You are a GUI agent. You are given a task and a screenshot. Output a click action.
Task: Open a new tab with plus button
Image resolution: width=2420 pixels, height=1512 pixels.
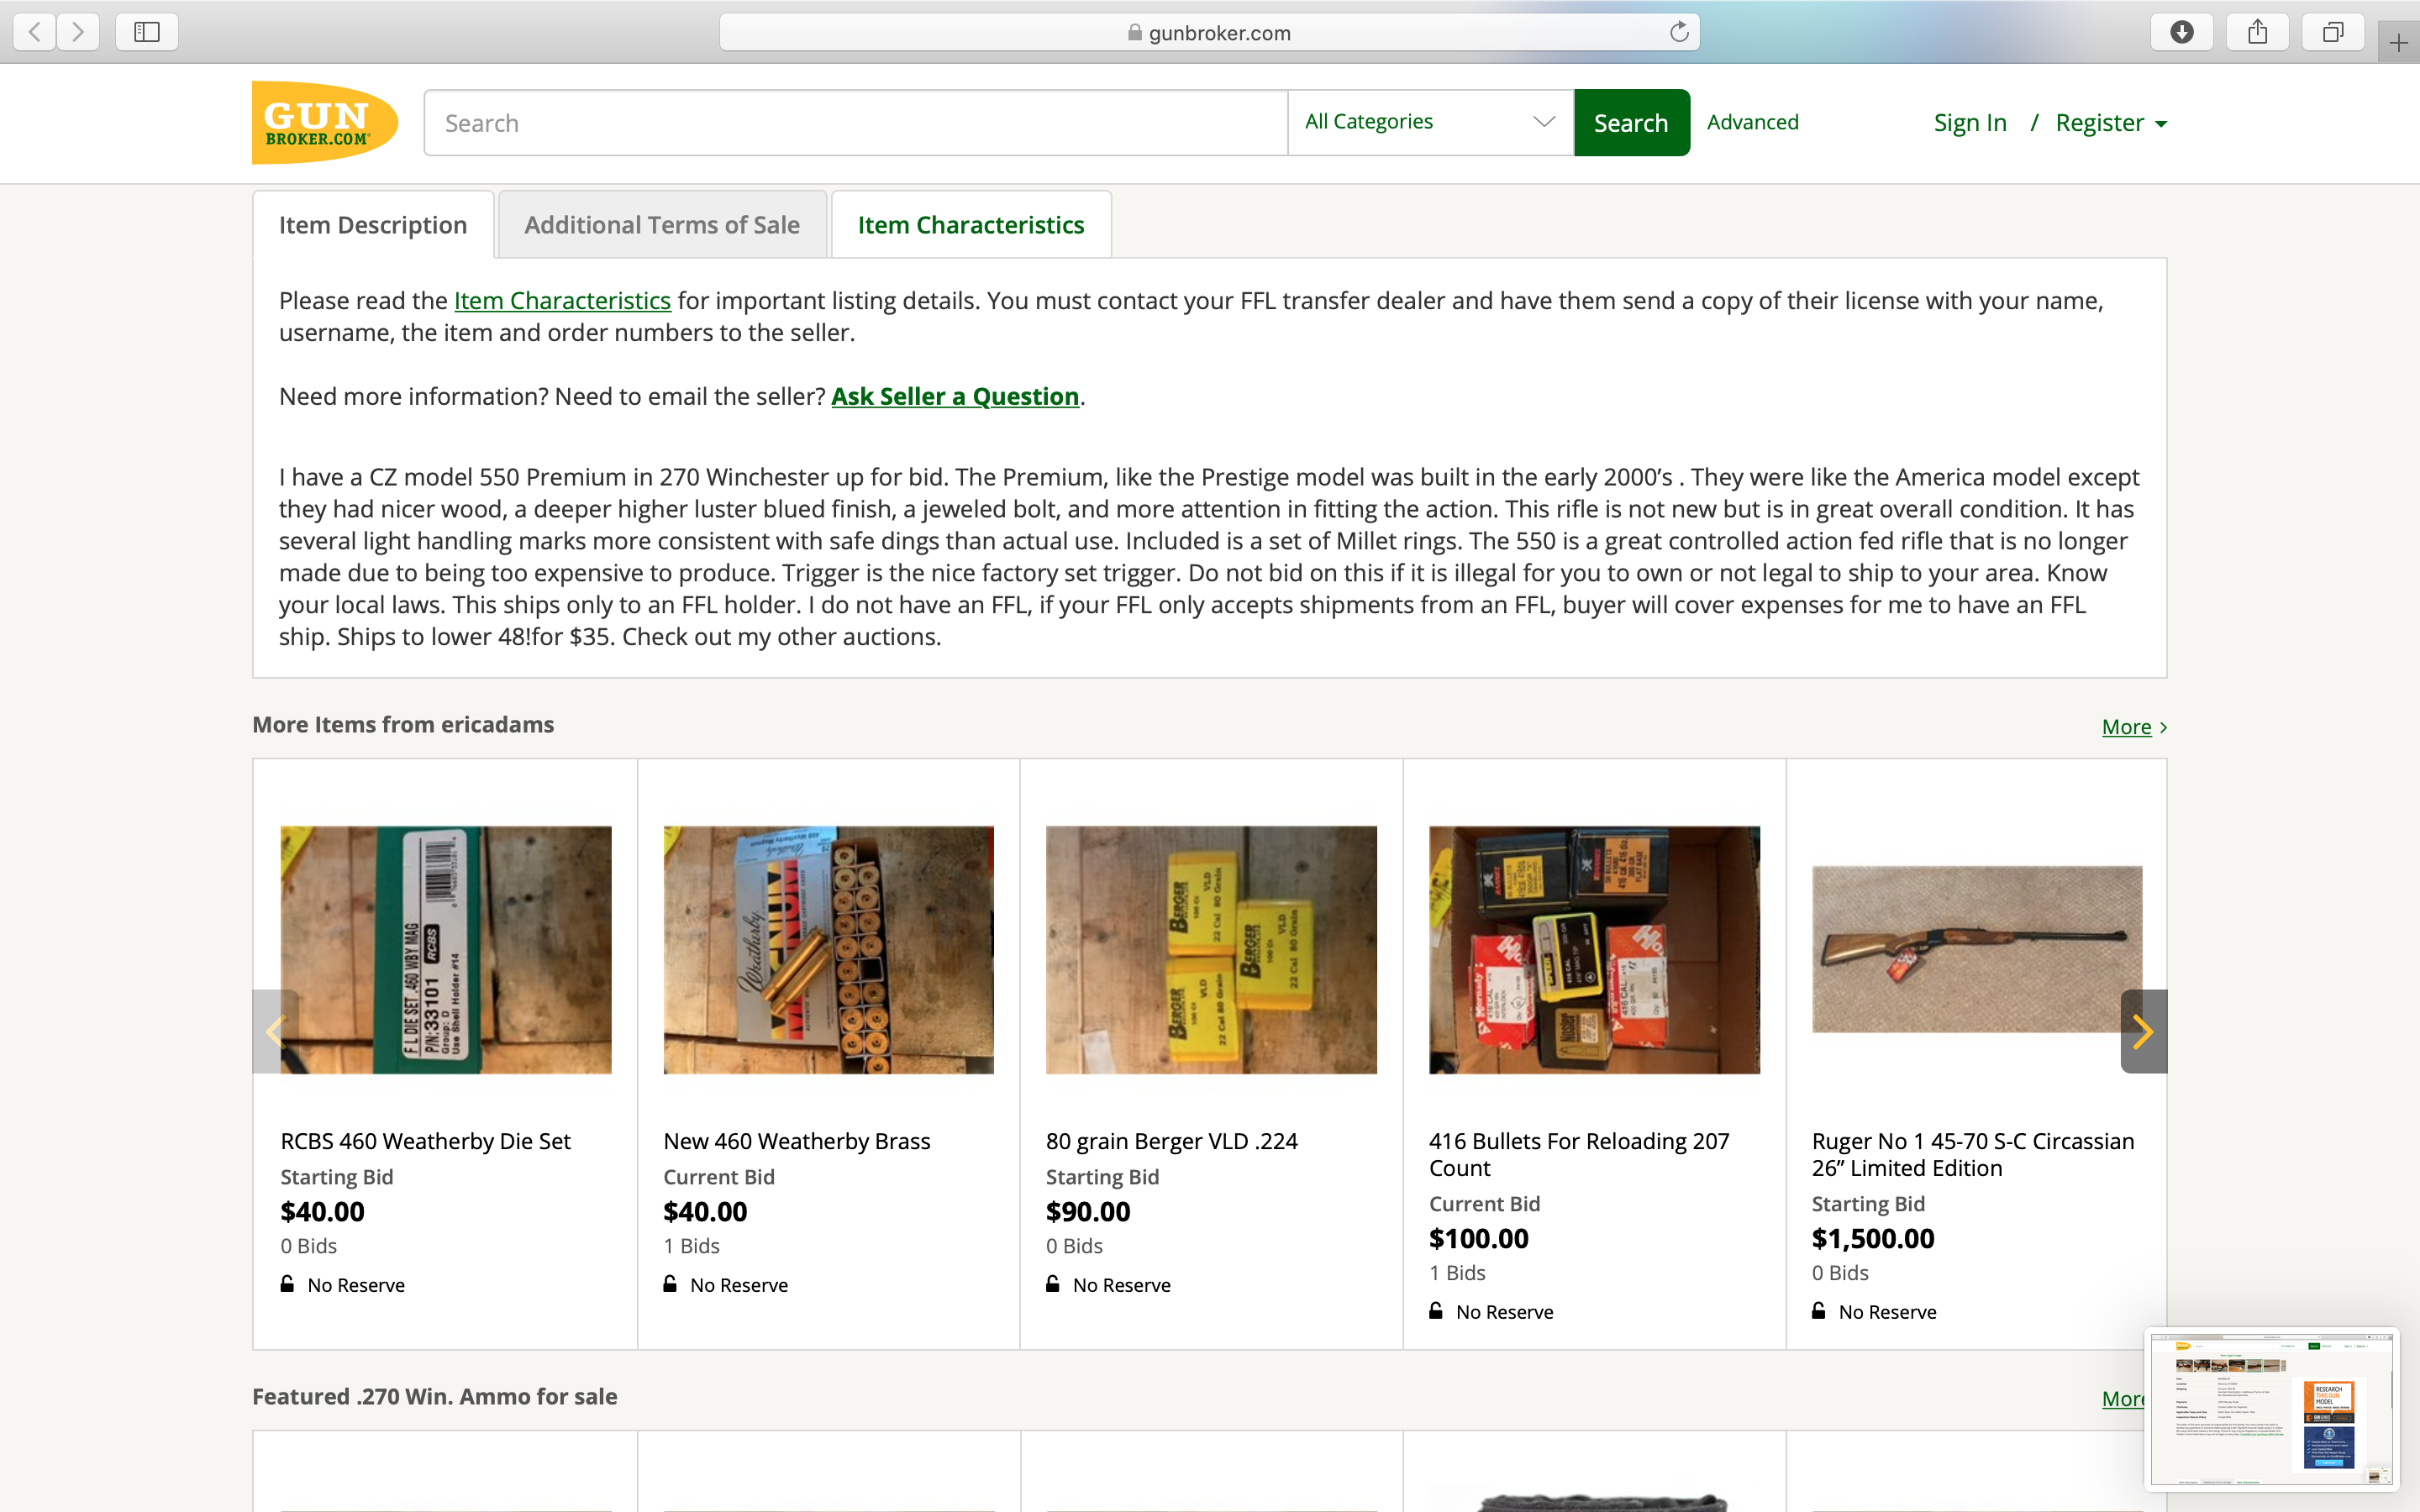[x=2398, y=43]
